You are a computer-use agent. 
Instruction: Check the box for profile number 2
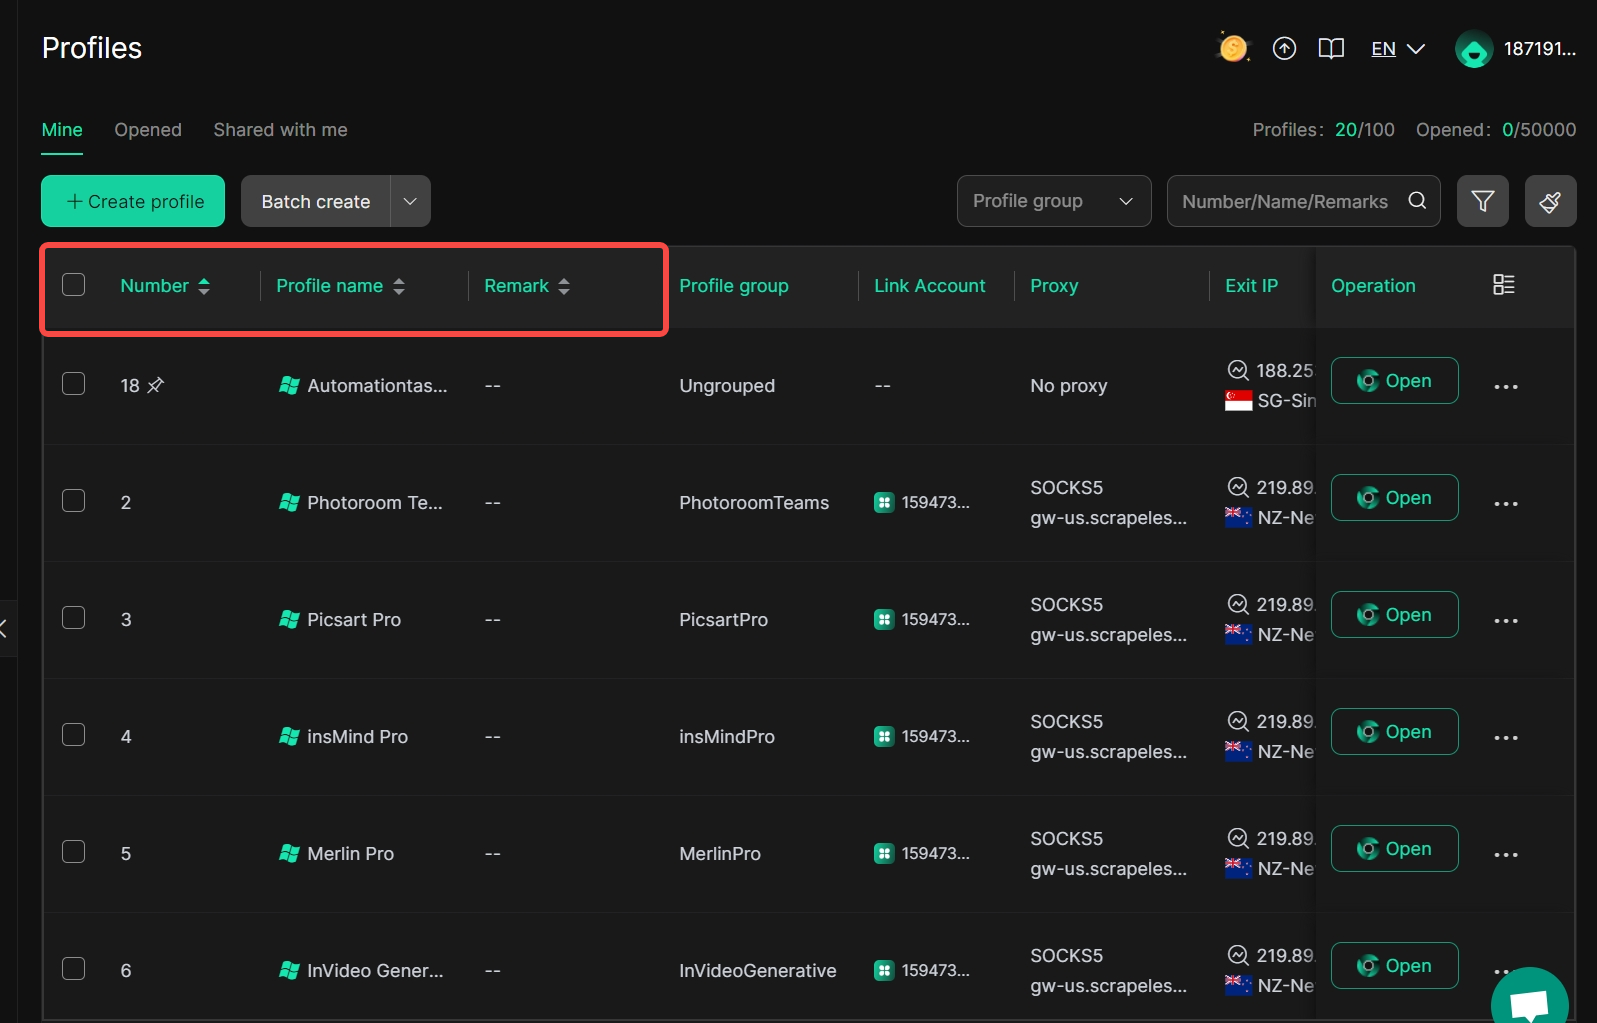click(x=73, y=501)
